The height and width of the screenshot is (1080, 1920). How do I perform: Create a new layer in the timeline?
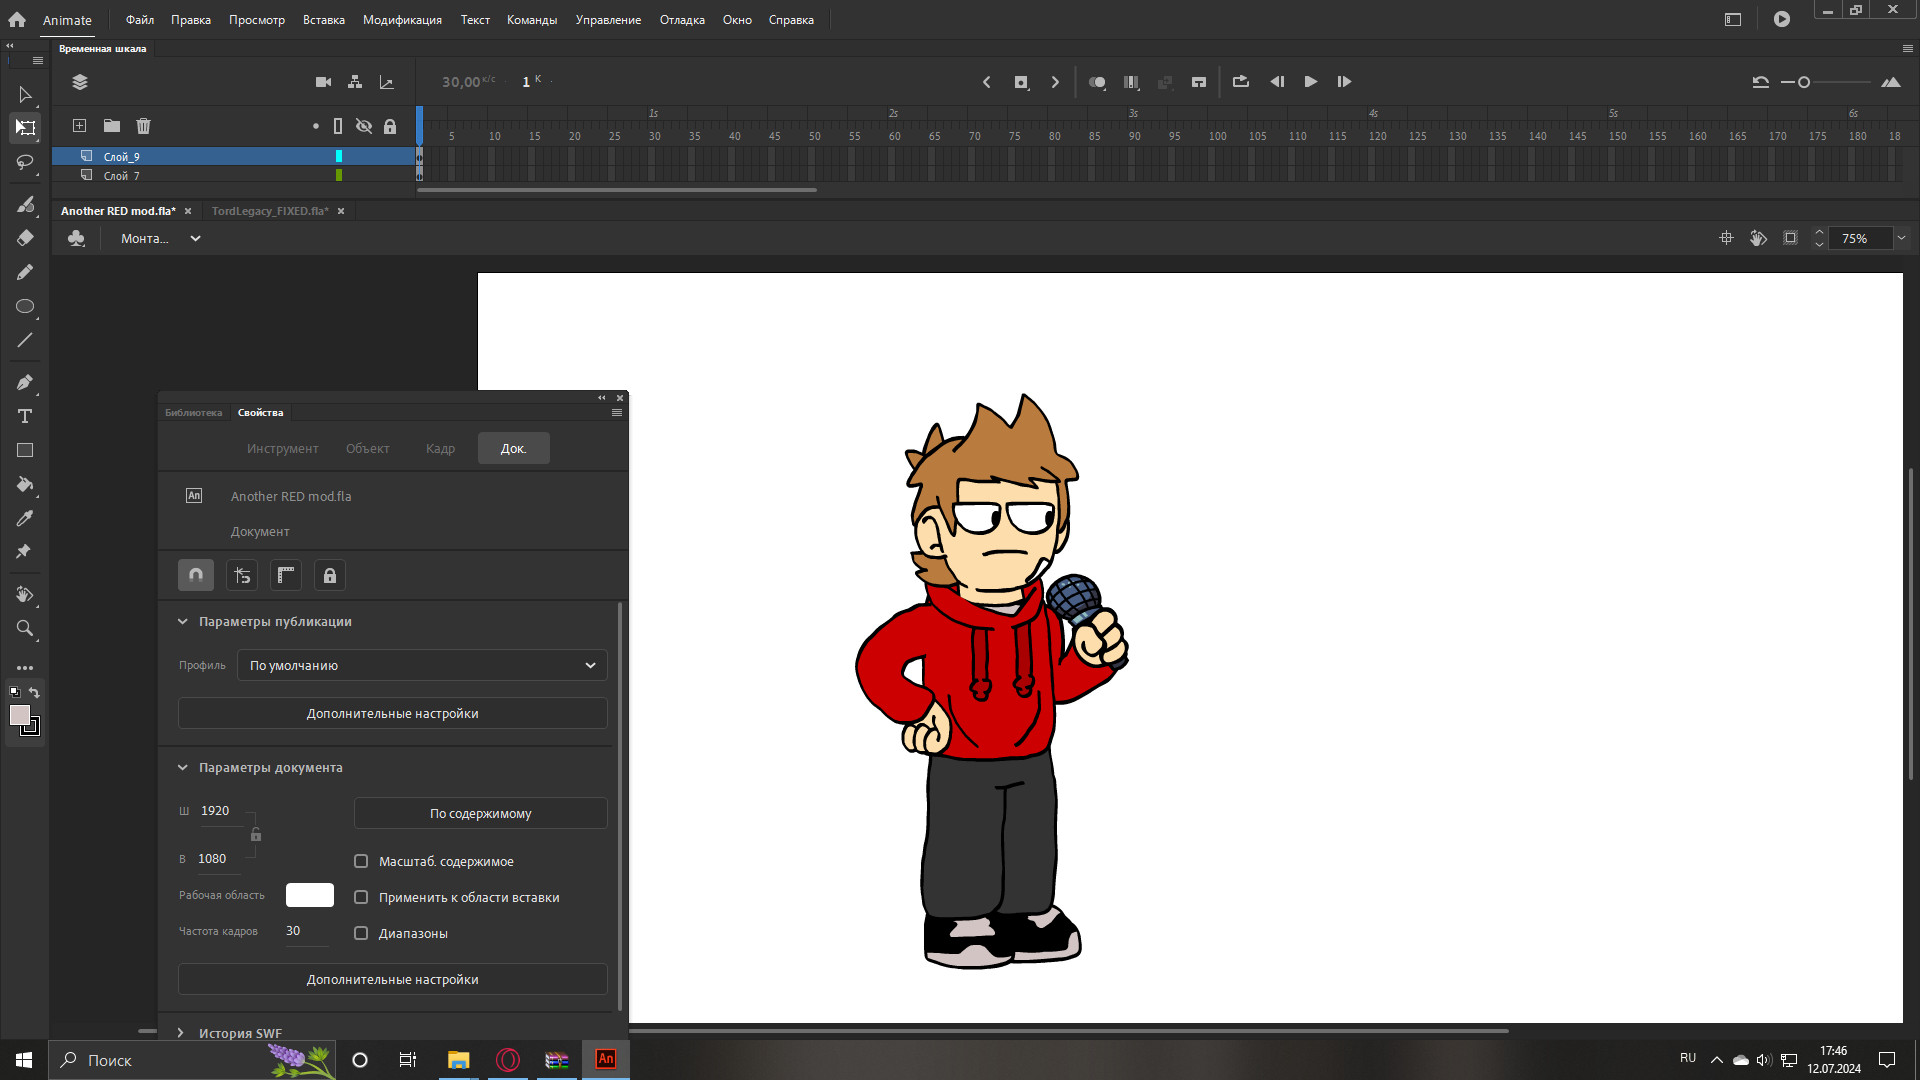pyautogui.click(x=79, y=126)
